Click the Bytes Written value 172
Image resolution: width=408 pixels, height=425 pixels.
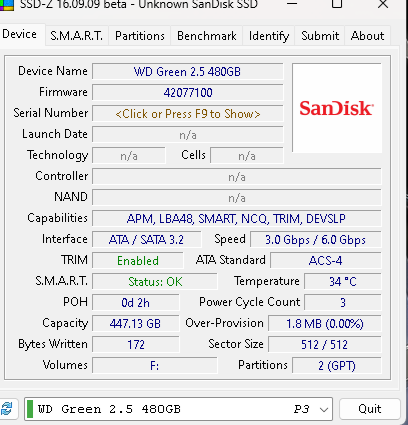point(136,345)
